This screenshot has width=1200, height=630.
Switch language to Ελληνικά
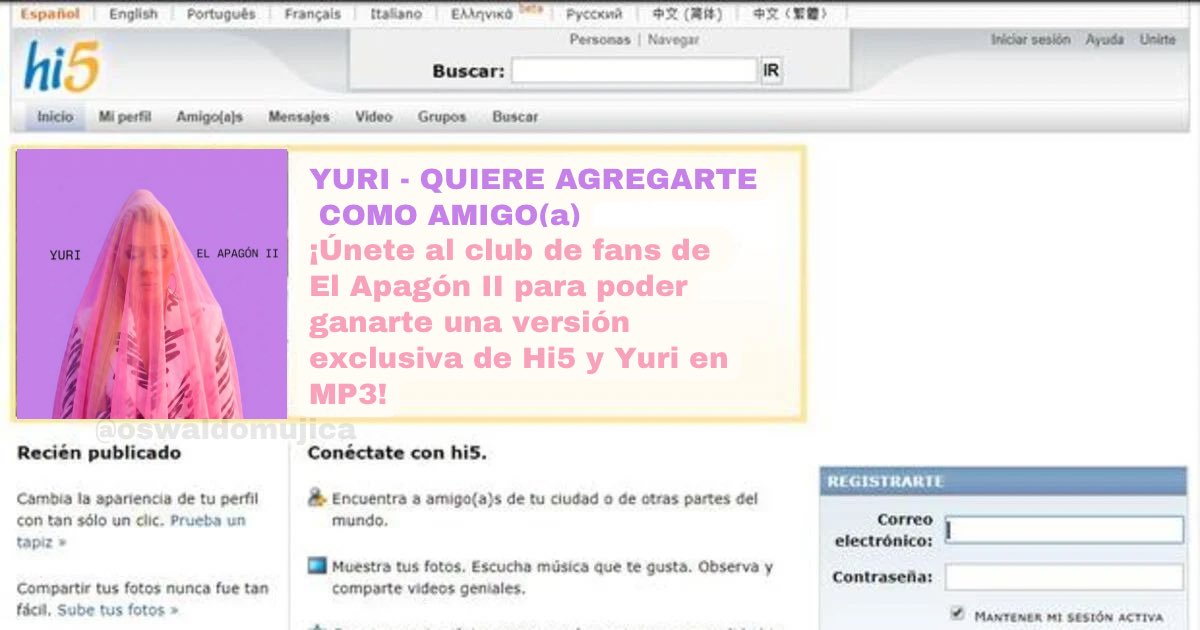click(482, 14)
